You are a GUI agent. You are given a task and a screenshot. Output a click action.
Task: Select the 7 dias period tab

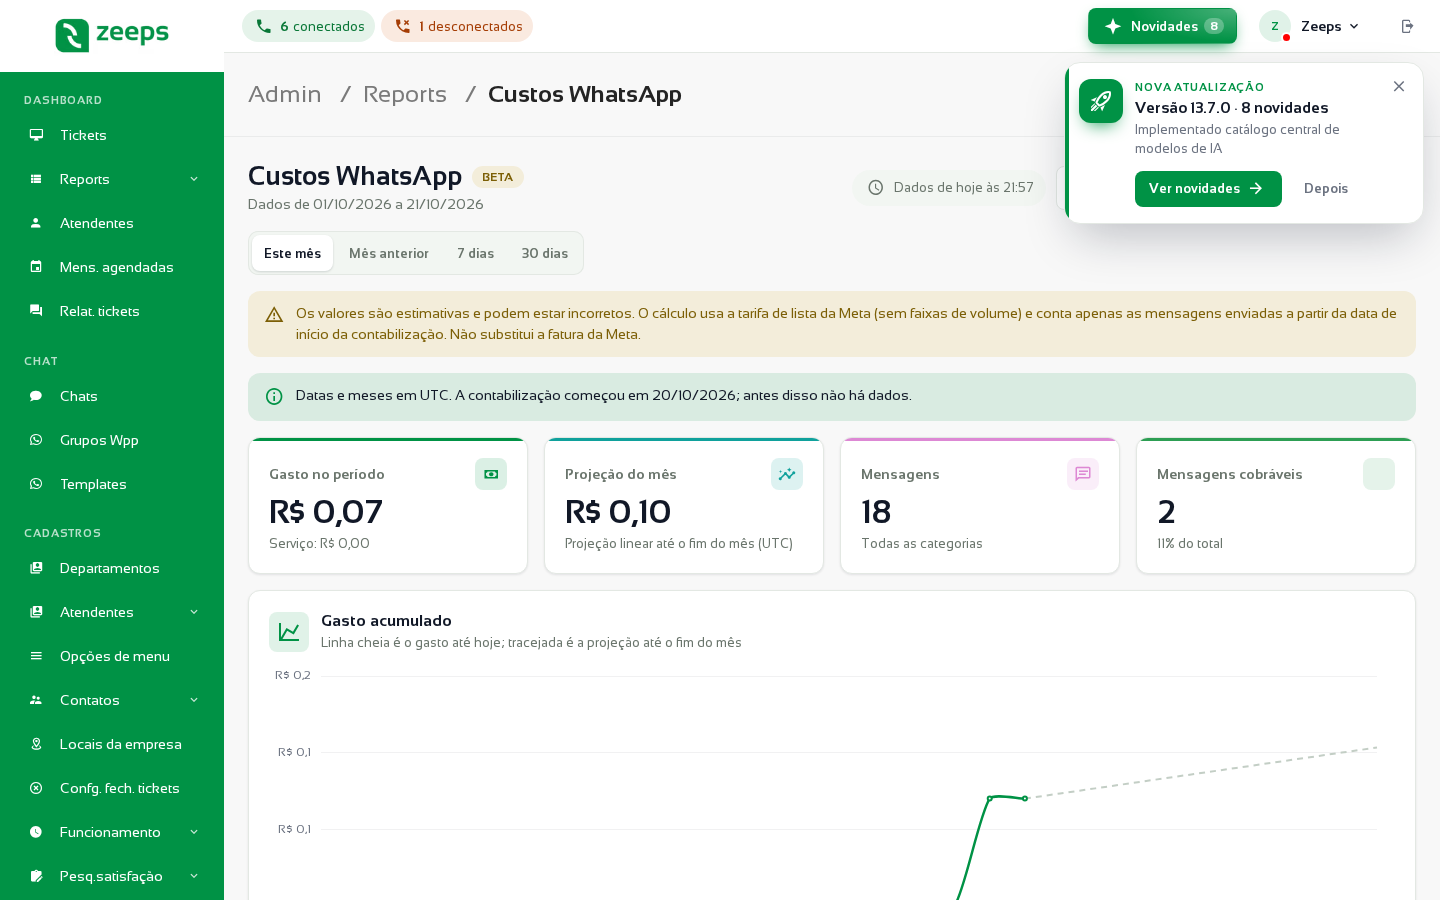coord(475,253)
